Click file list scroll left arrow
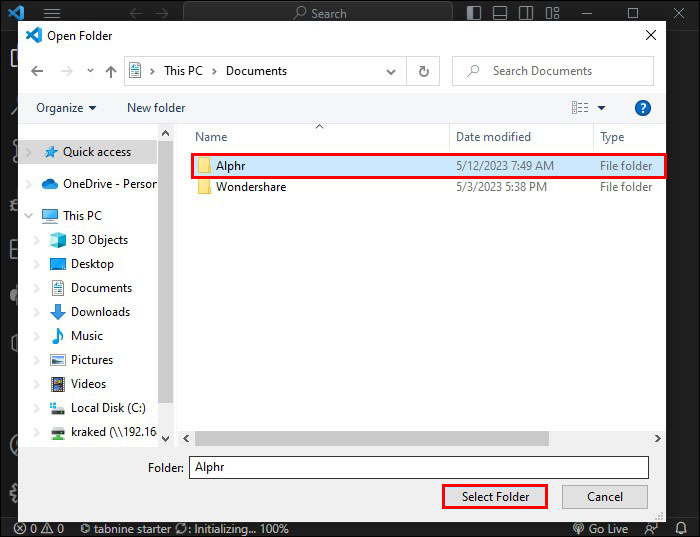This screenshot has width=700, height=537. click(x=186, y=438)
